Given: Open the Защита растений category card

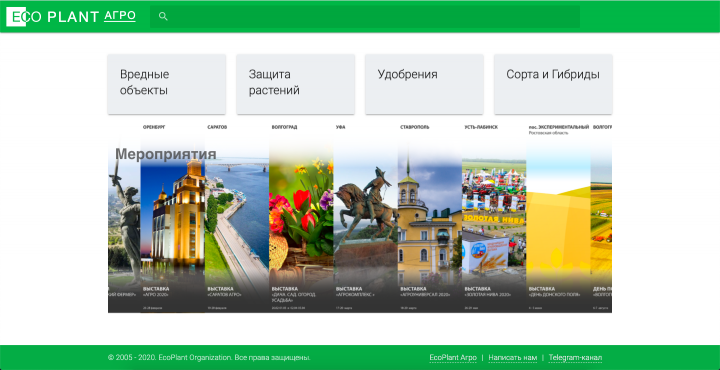Looking at the screenshot, I should 295,84.
